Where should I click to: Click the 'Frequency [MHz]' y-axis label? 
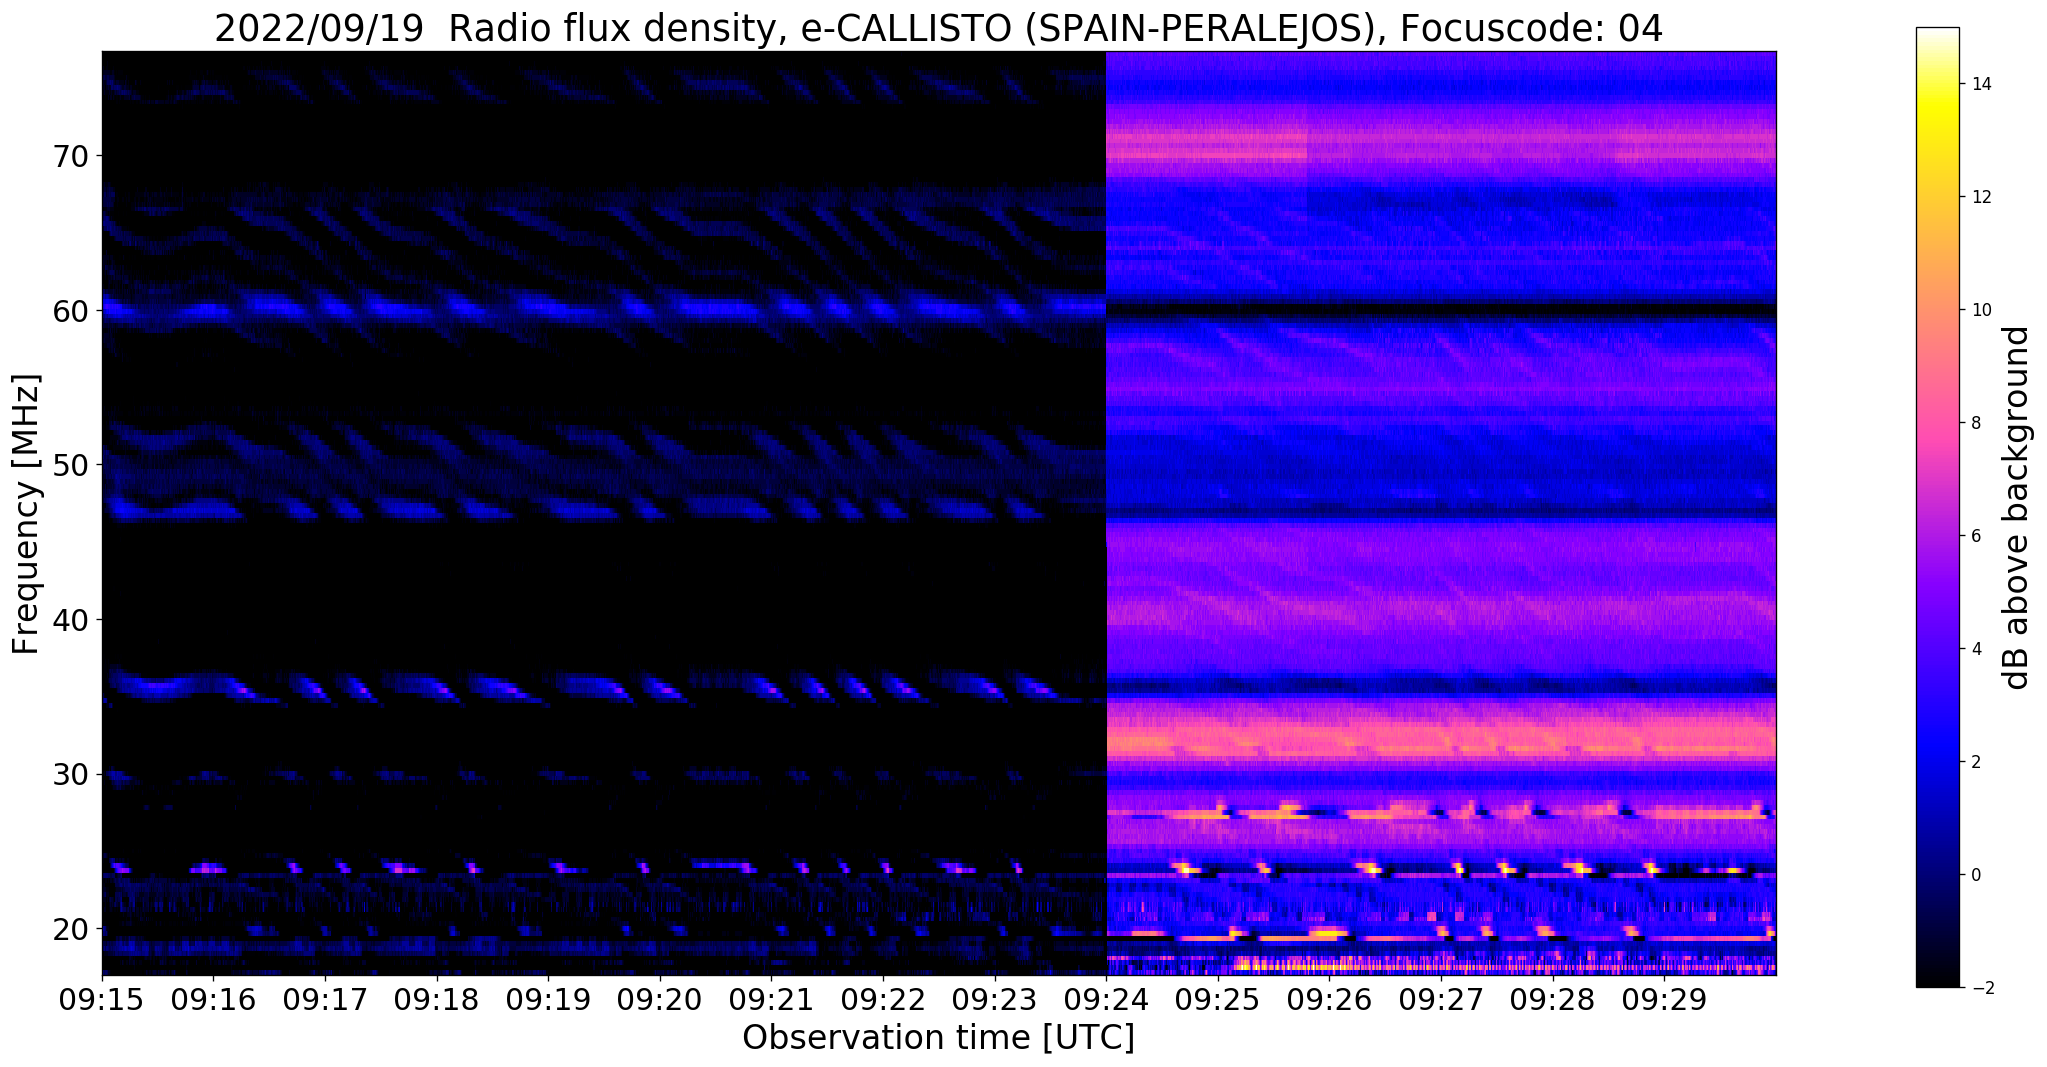click(26, 514)
